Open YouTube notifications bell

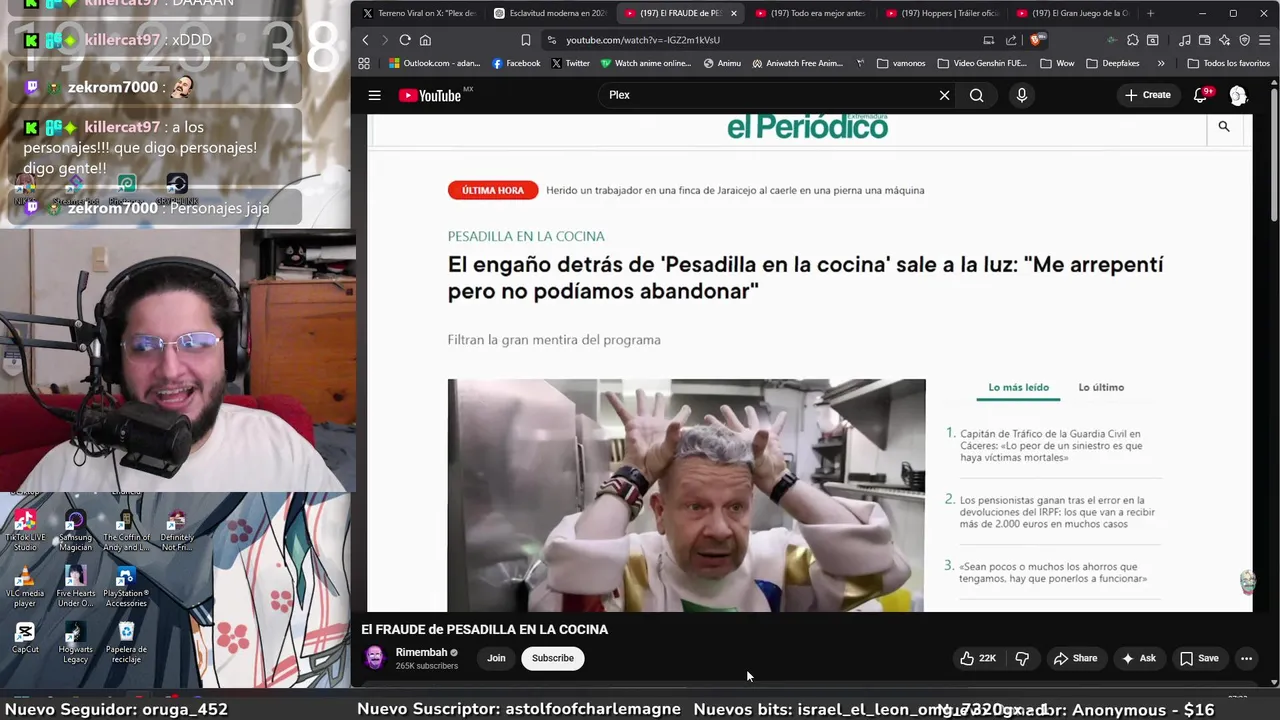click(1200, 95)
